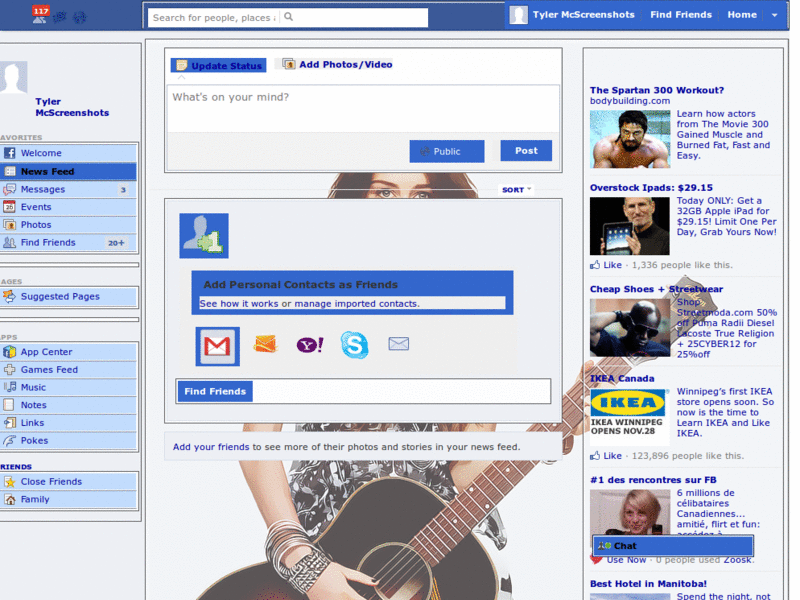Open See how it works link

pos(239,304)
